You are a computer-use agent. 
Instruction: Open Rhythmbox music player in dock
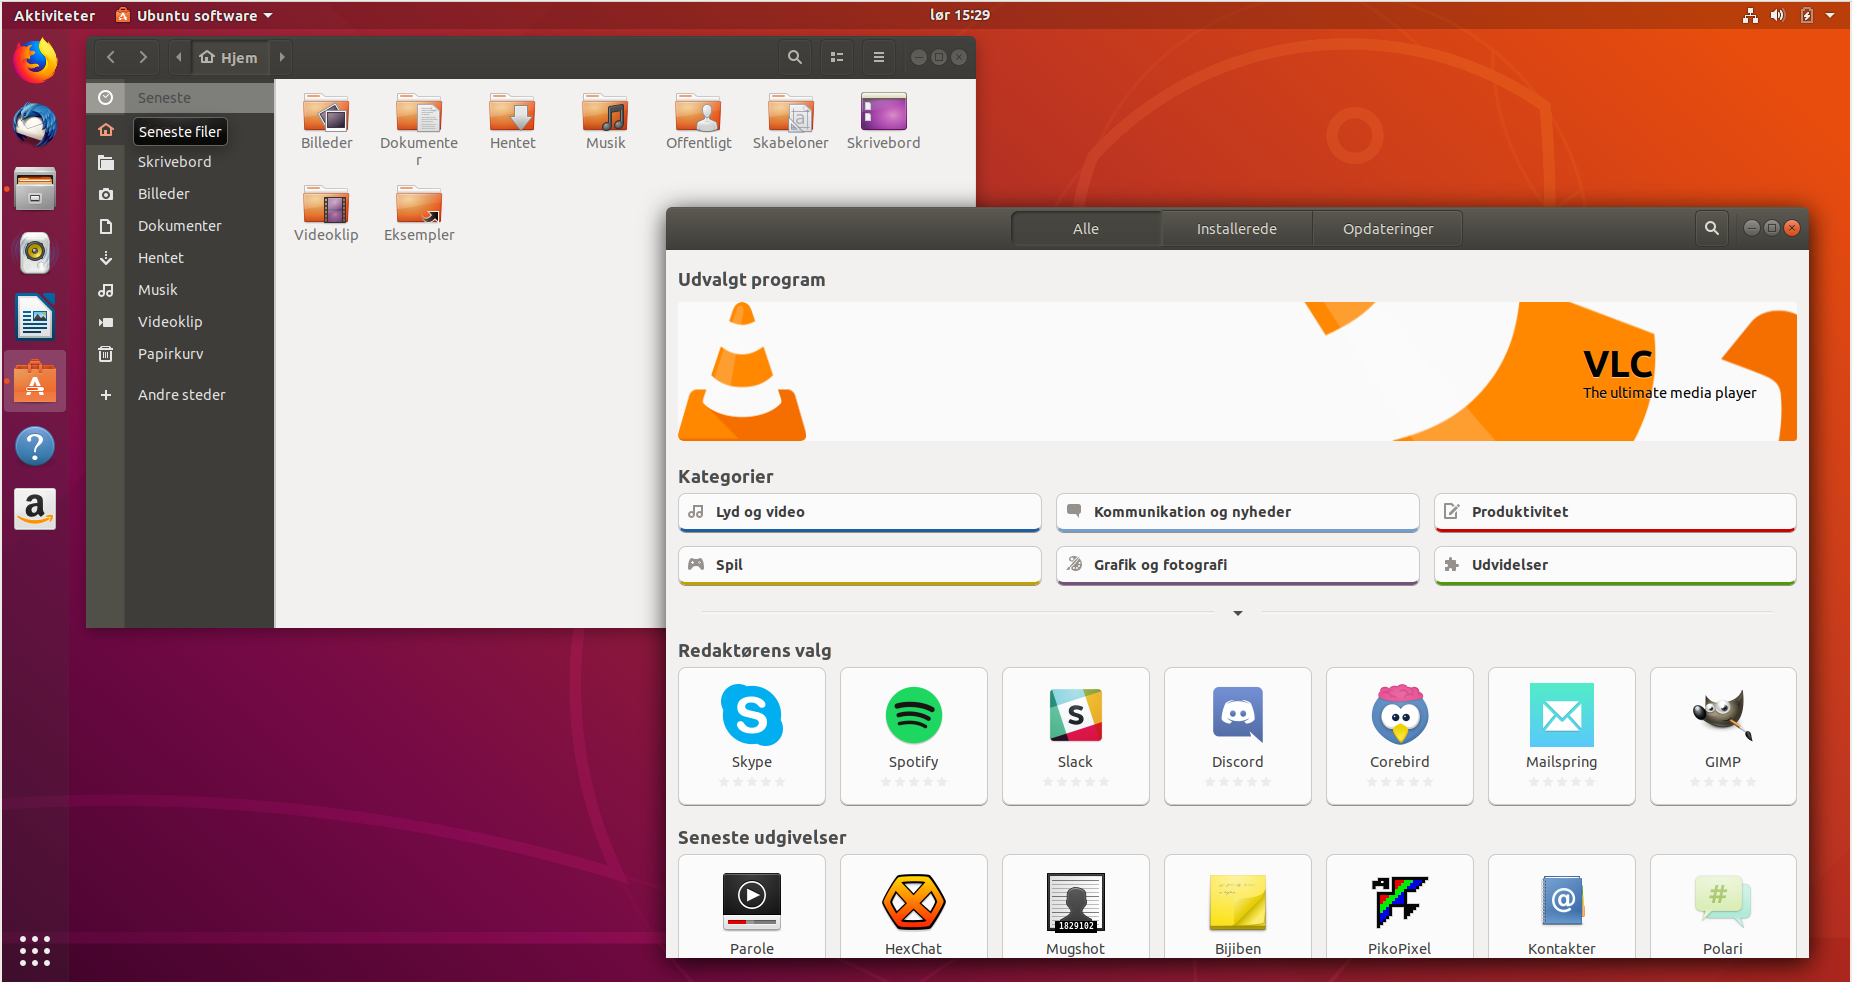(x=35, y=253)
